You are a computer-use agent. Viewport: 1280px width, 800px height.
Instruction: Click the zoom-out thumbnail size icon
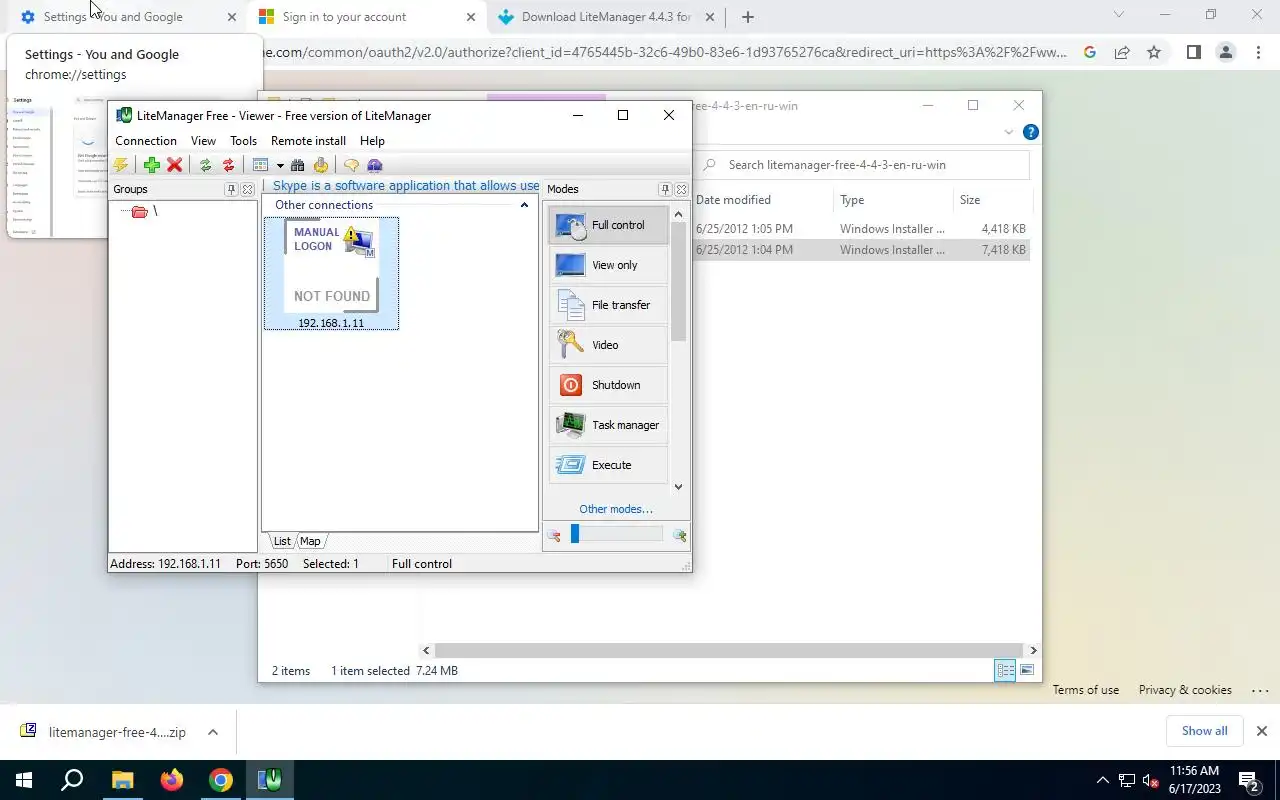pyautogui.click(x=554, y=535)
